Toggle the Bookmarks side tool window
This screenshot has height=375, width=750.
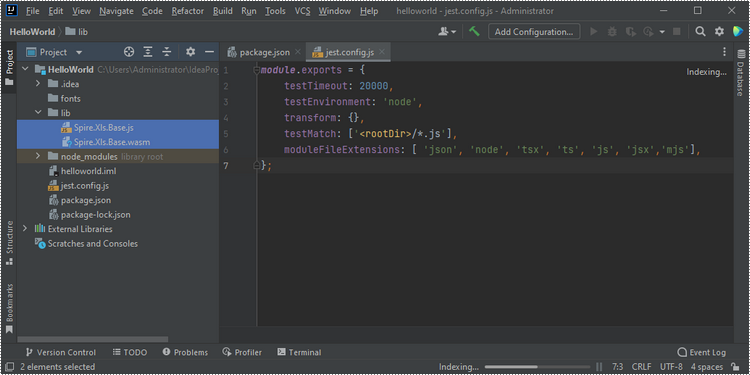point(9,309)
